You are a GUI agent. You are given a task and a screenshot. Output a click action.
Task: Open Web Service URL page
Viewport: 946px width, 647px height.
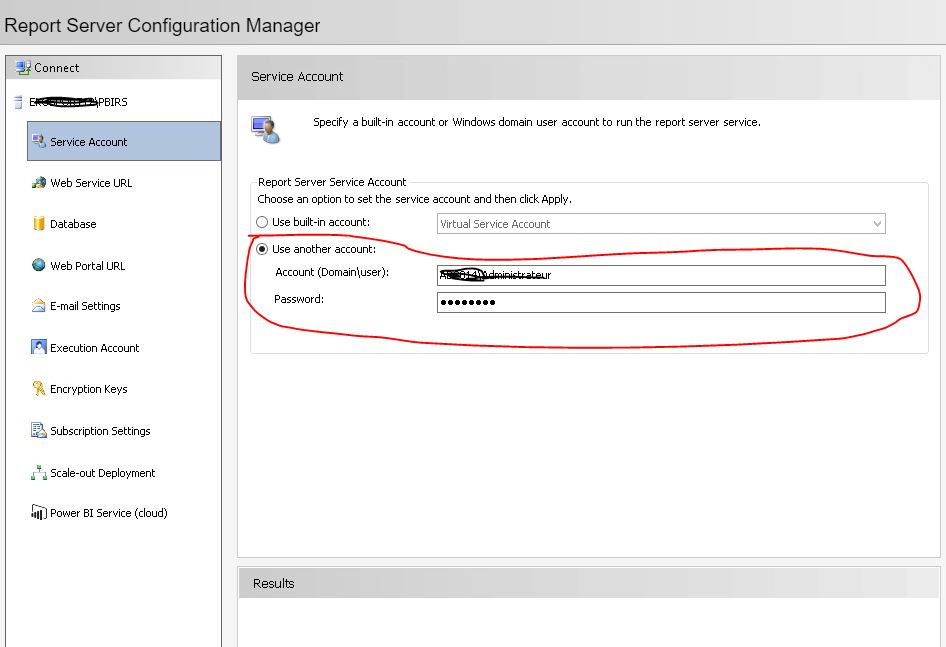pyautogui.click(x=91, y=183)
